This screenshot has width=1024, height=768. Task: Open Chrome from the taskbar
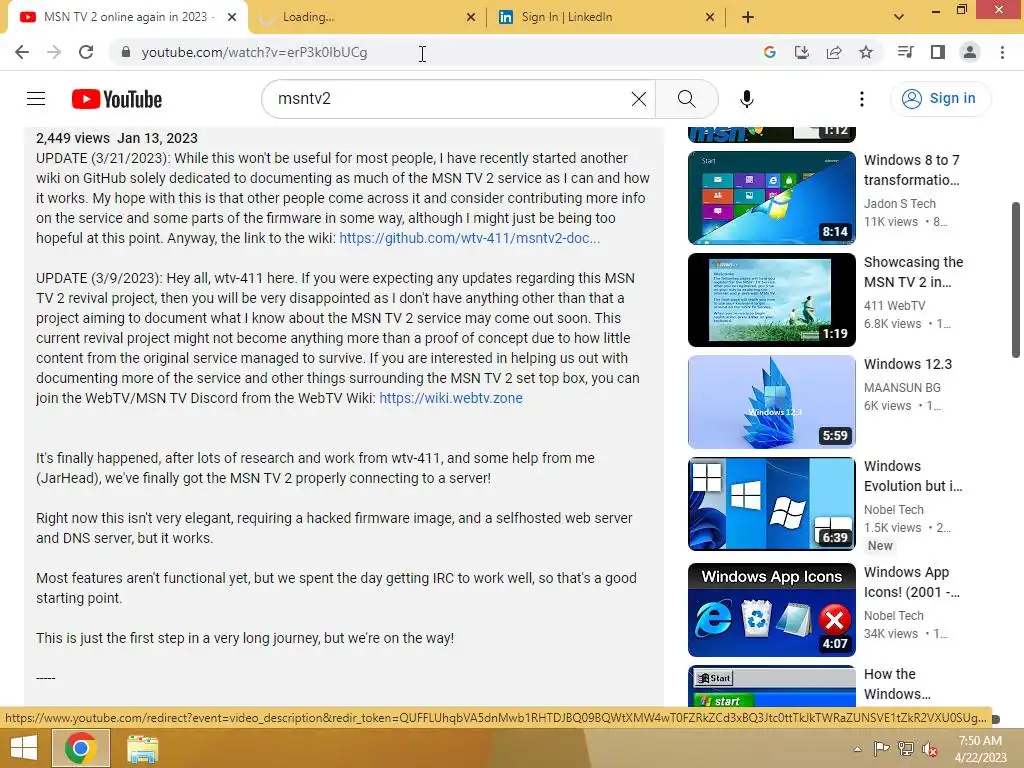(80, 748)
